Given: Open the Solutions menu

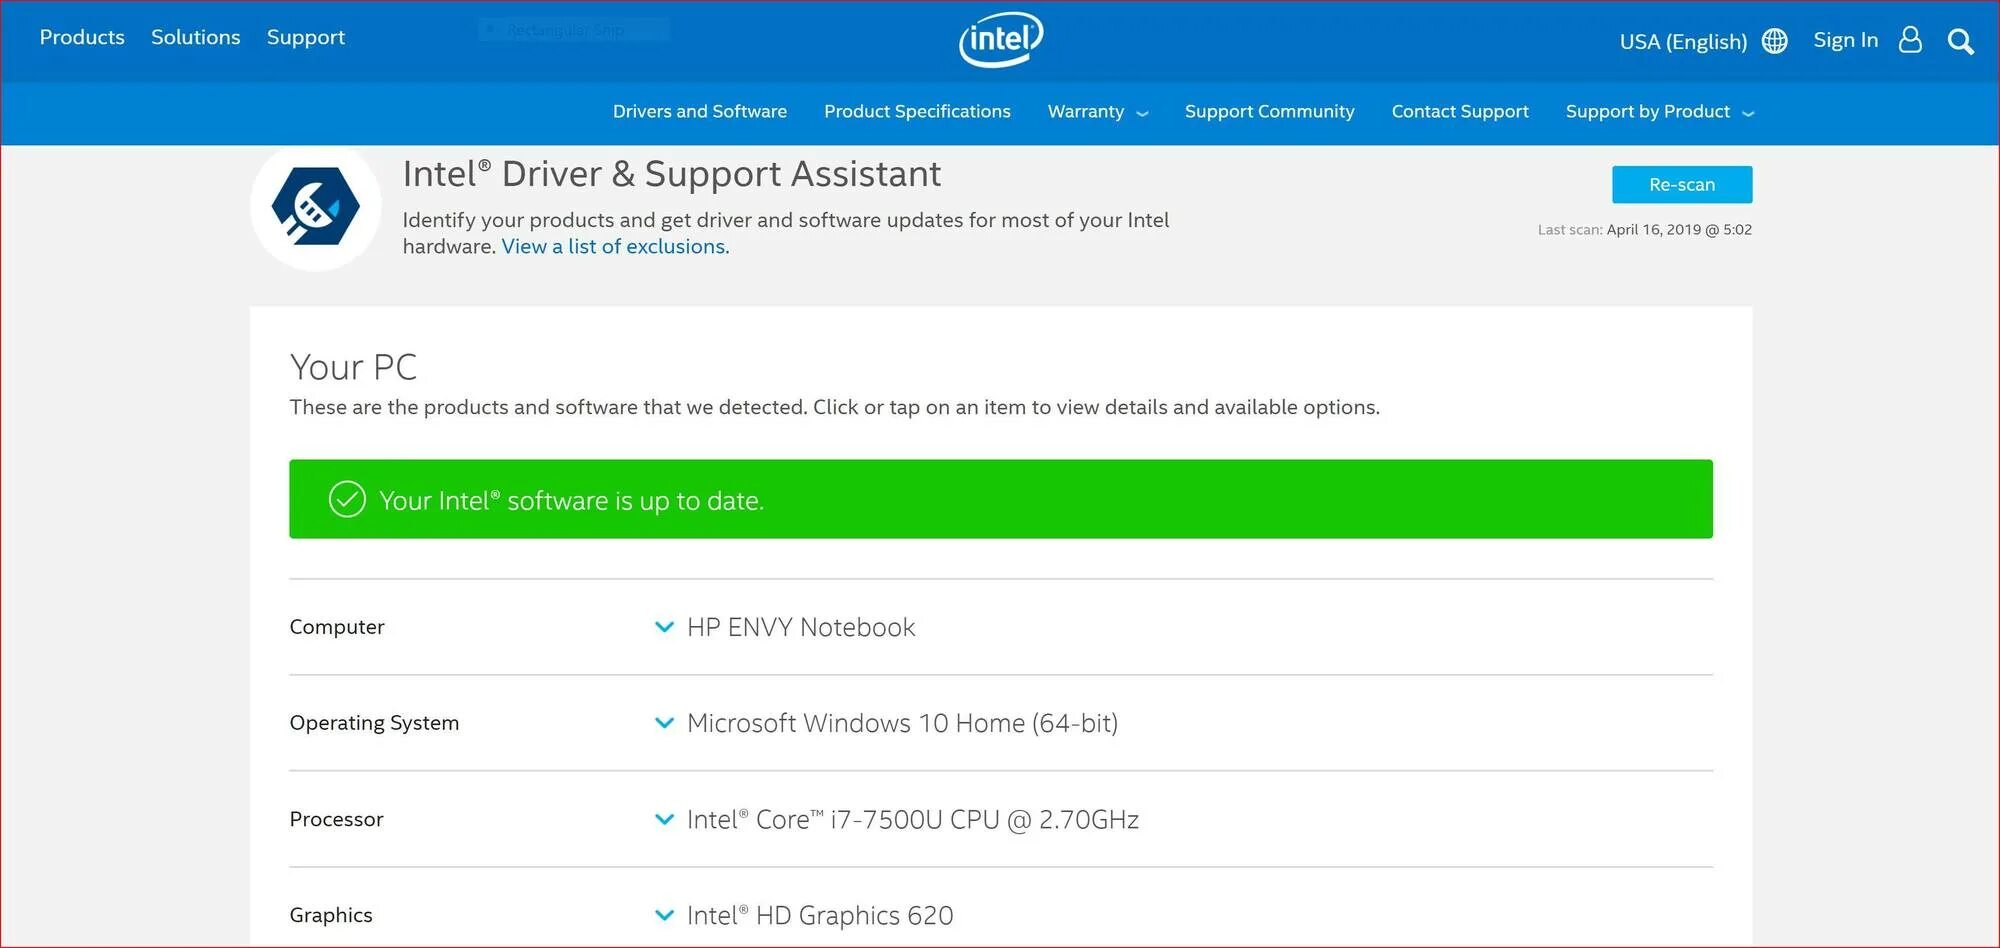Looking at the screenshot, I should click(x=196, y=37).
